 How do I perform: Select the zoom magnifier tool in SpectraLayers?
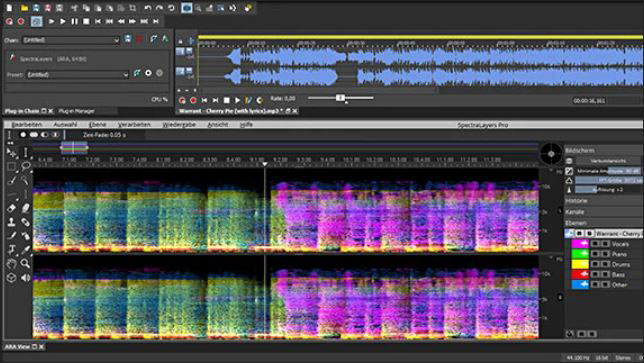coord(25,264)
